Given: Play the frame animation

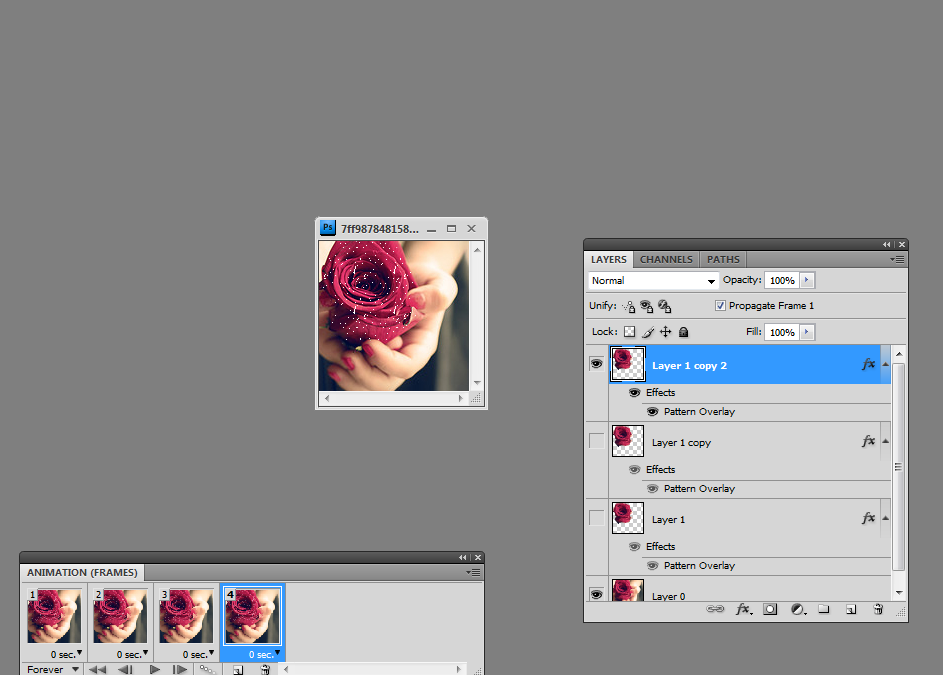Looking at the screenshot, I should (x=154, y=670).
